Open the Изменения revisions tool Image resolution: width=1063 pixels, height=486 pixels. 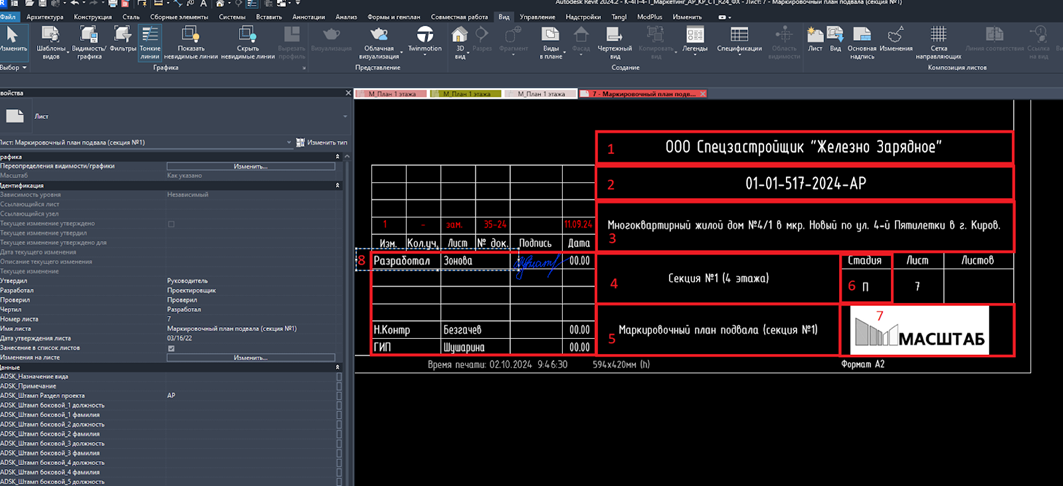[896, 39]
